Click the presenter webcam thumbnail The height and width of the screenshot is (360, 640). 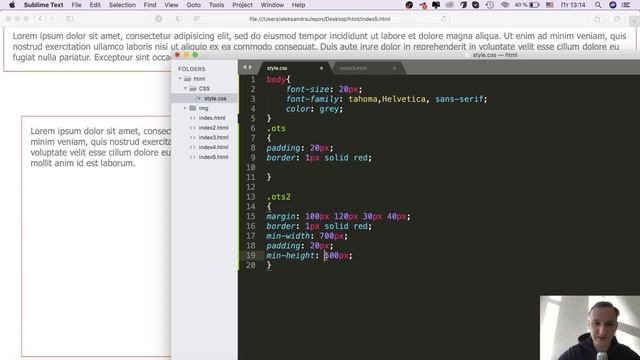[590, 328]
